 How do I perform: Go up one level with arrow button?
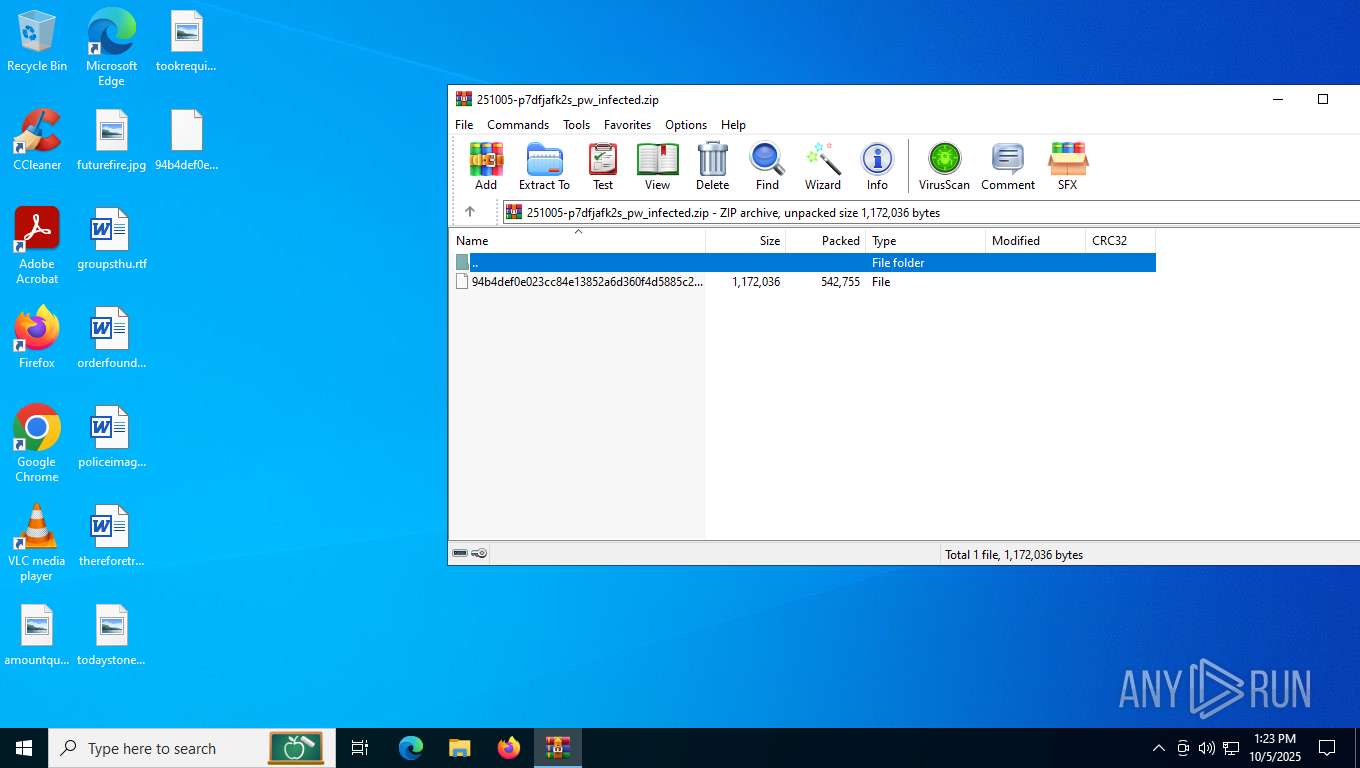[x=470, y=212]
